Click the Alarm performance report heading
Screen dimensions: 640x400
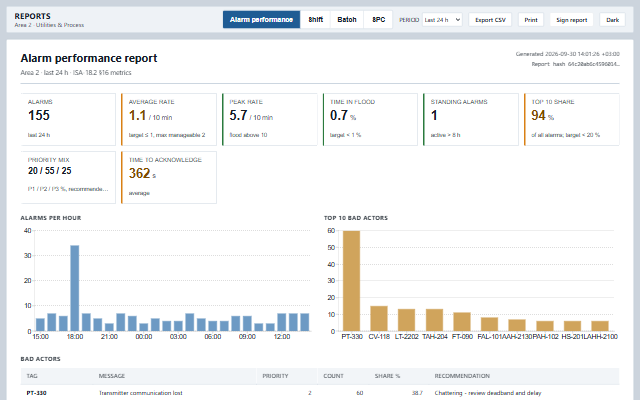click(89, 58)
